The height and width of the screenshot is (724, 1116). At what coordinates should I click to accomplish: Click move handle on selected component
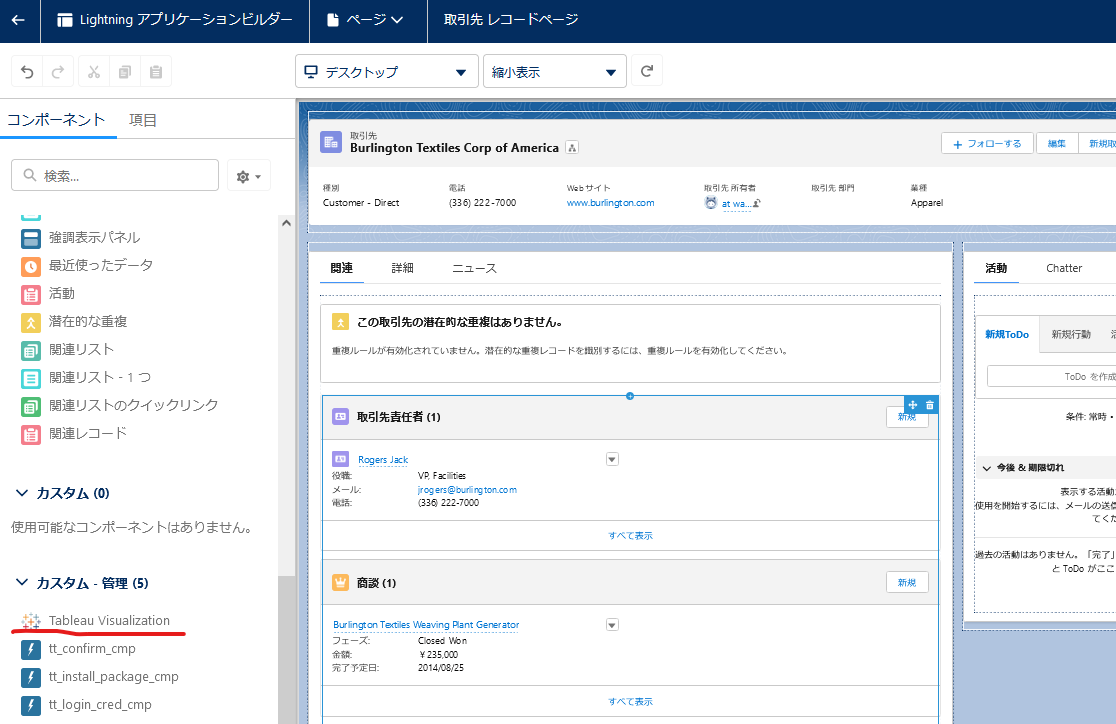tap(912, 405)
